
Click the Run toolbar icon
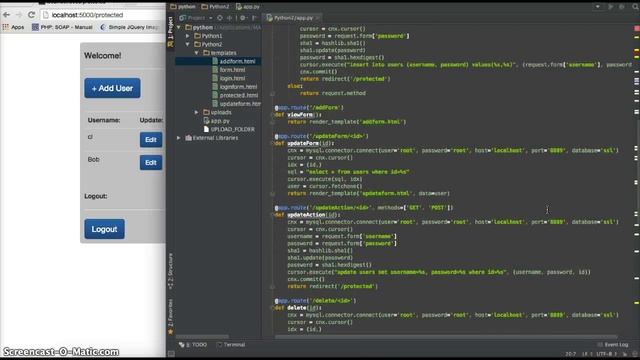(x=611, y=7)
